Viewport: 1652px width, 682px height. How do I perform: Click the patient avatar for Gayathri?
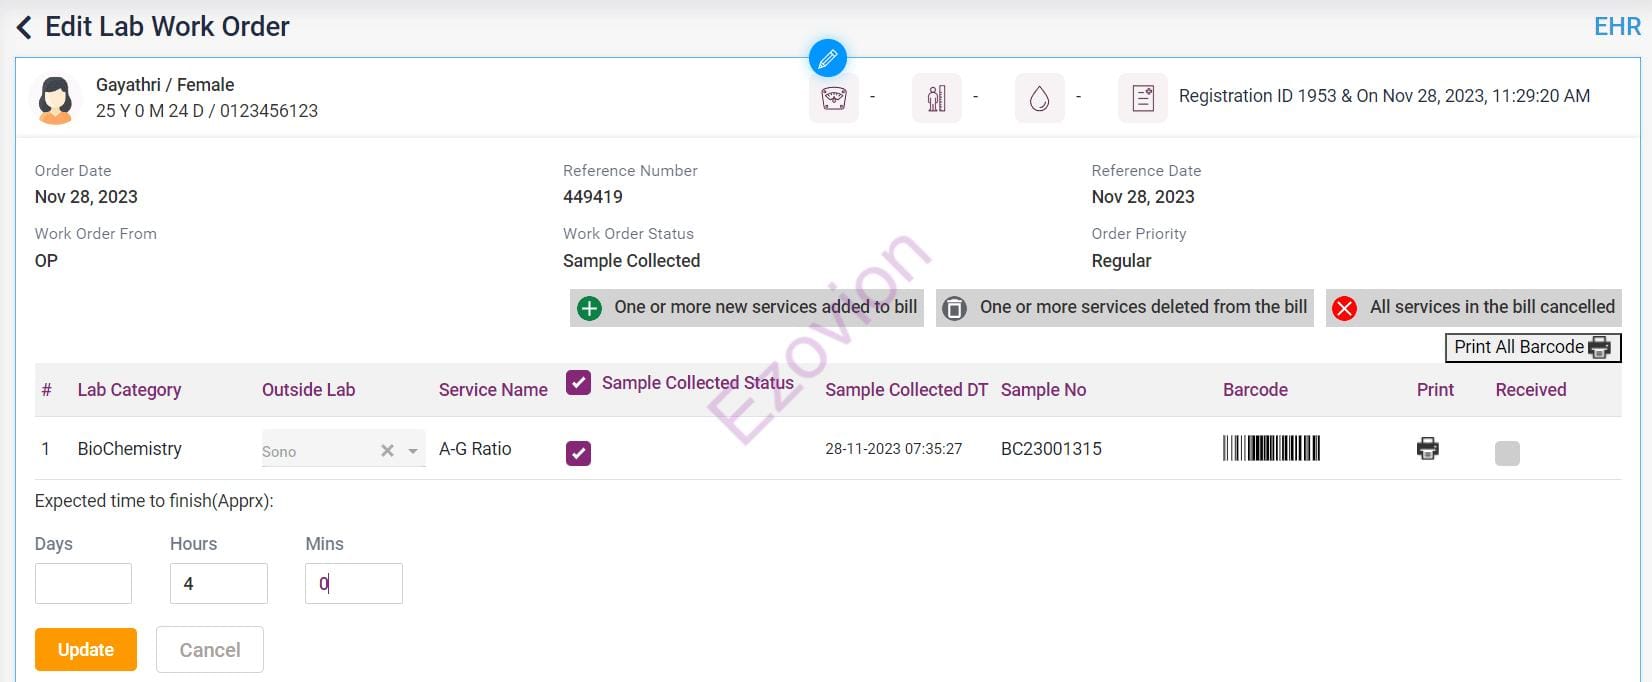(55, 99)
